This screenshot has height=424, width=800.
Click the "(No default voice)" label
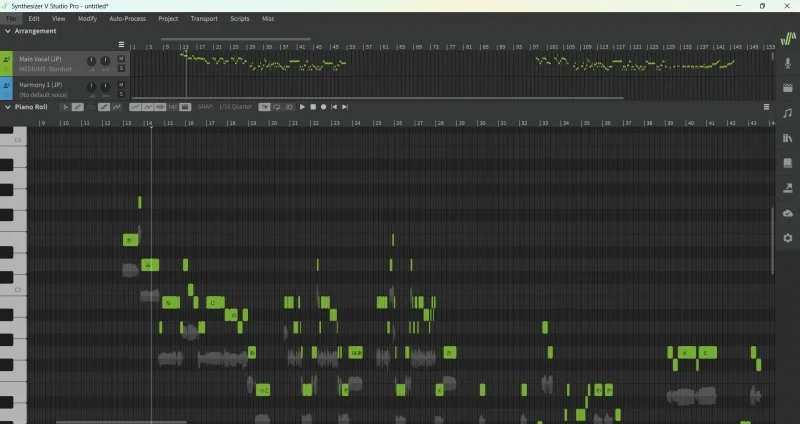(x=43, y=95)
